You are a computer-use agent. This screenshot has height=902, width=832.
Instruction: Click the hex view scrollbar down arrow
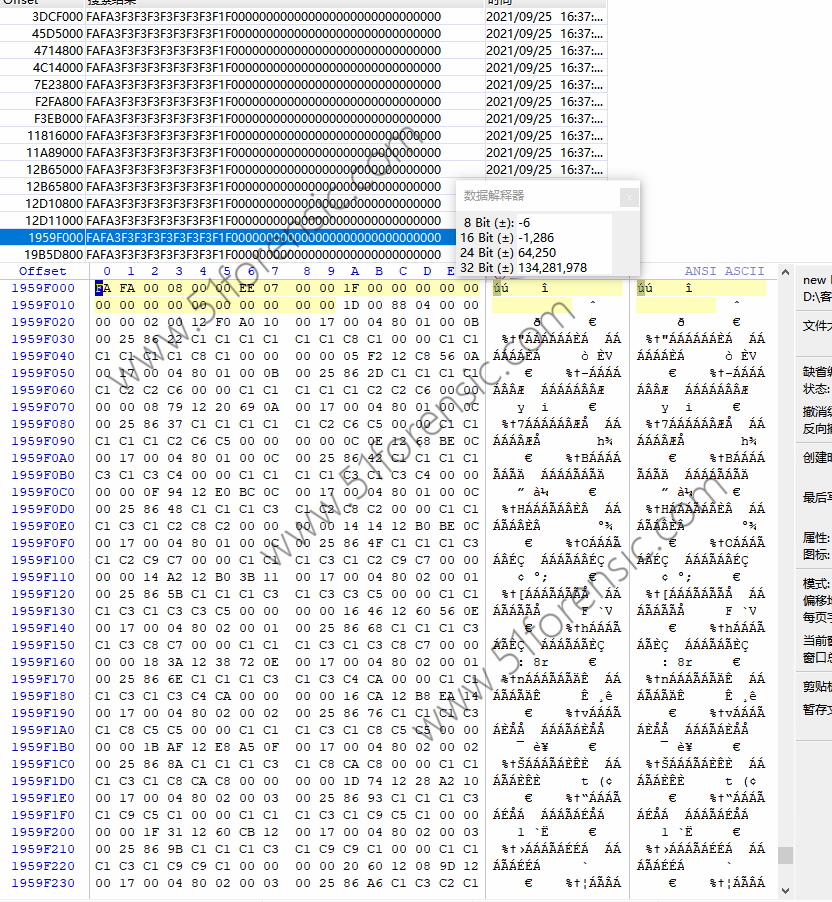coord(786,890)
